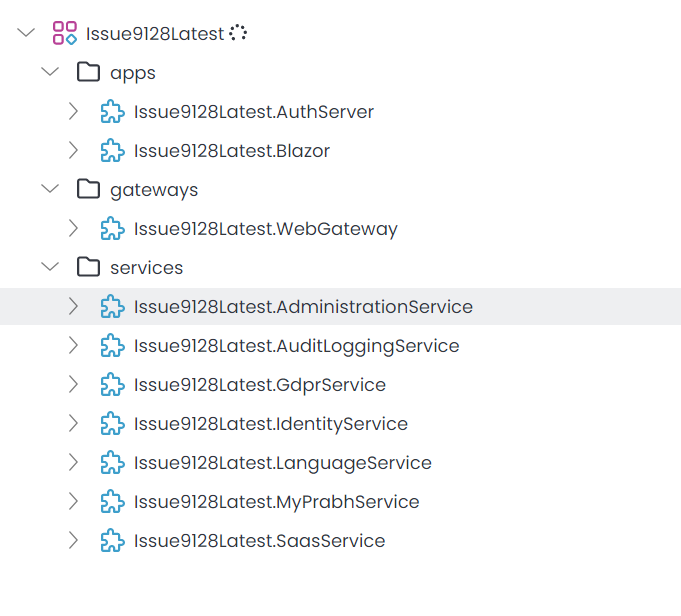Collapse the gateways folder chevron
Viewport: 681px width, 616px height.
[x=50, y=190]
